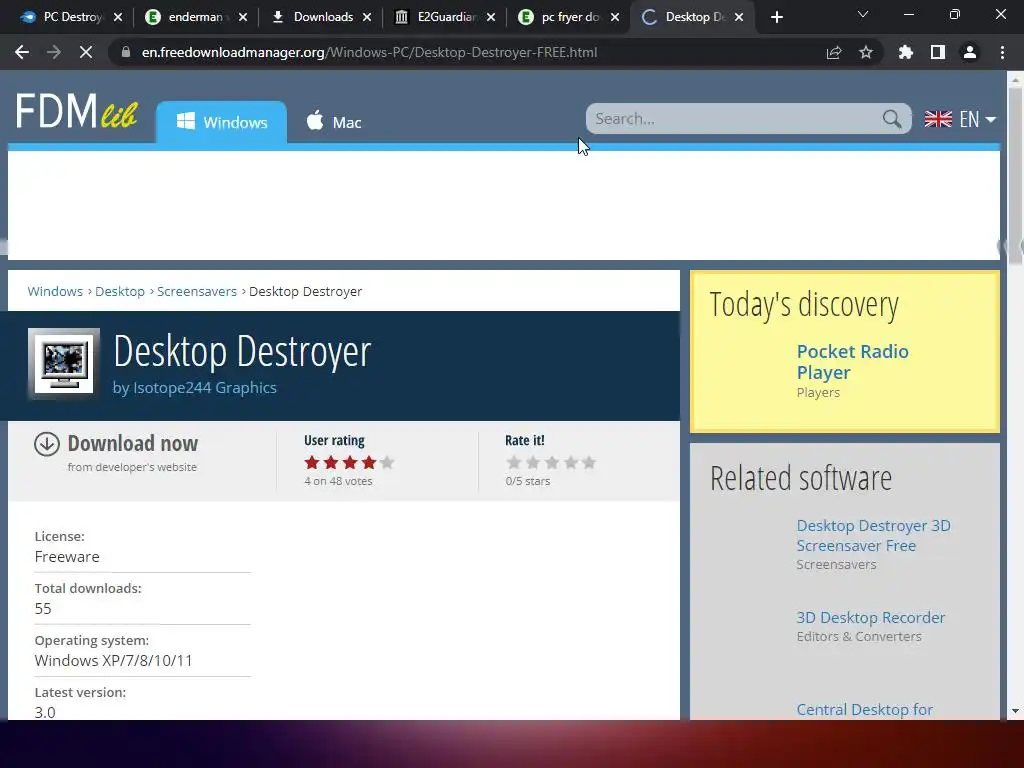
Task: Toggle the browser side panel icon
Action: click(x=938, y=52)
